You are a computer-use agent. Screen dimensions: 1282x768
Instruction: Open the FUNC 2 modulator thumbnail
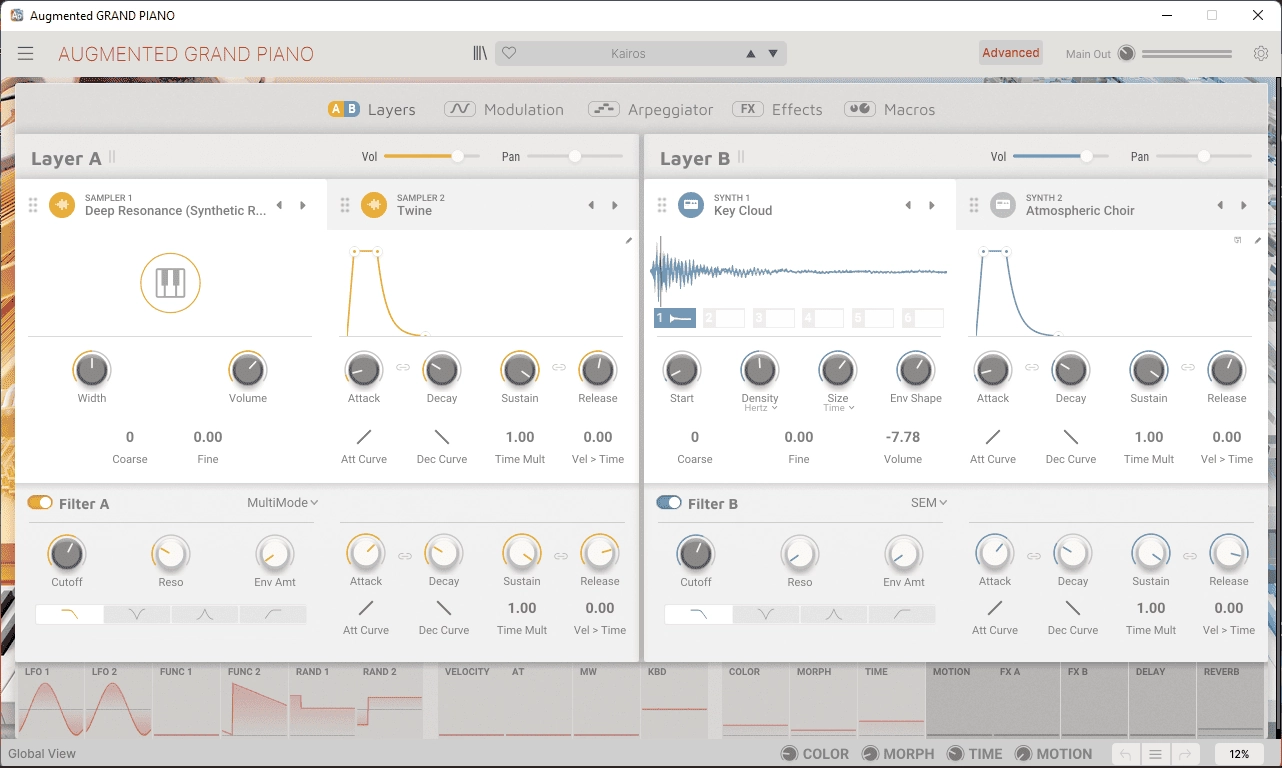click(x=255, y=701)
